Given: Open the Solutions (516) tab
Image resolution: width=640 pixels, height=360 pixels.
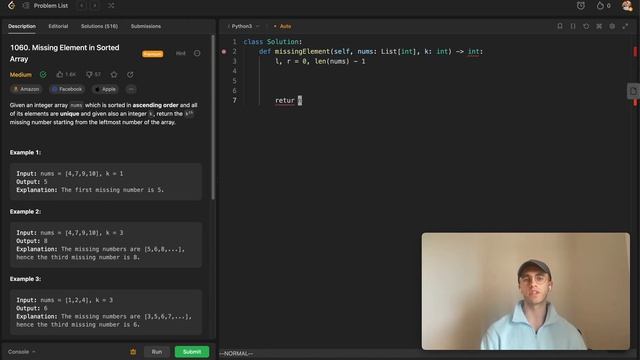Looking at the screenshot, I should coord(99,26).
